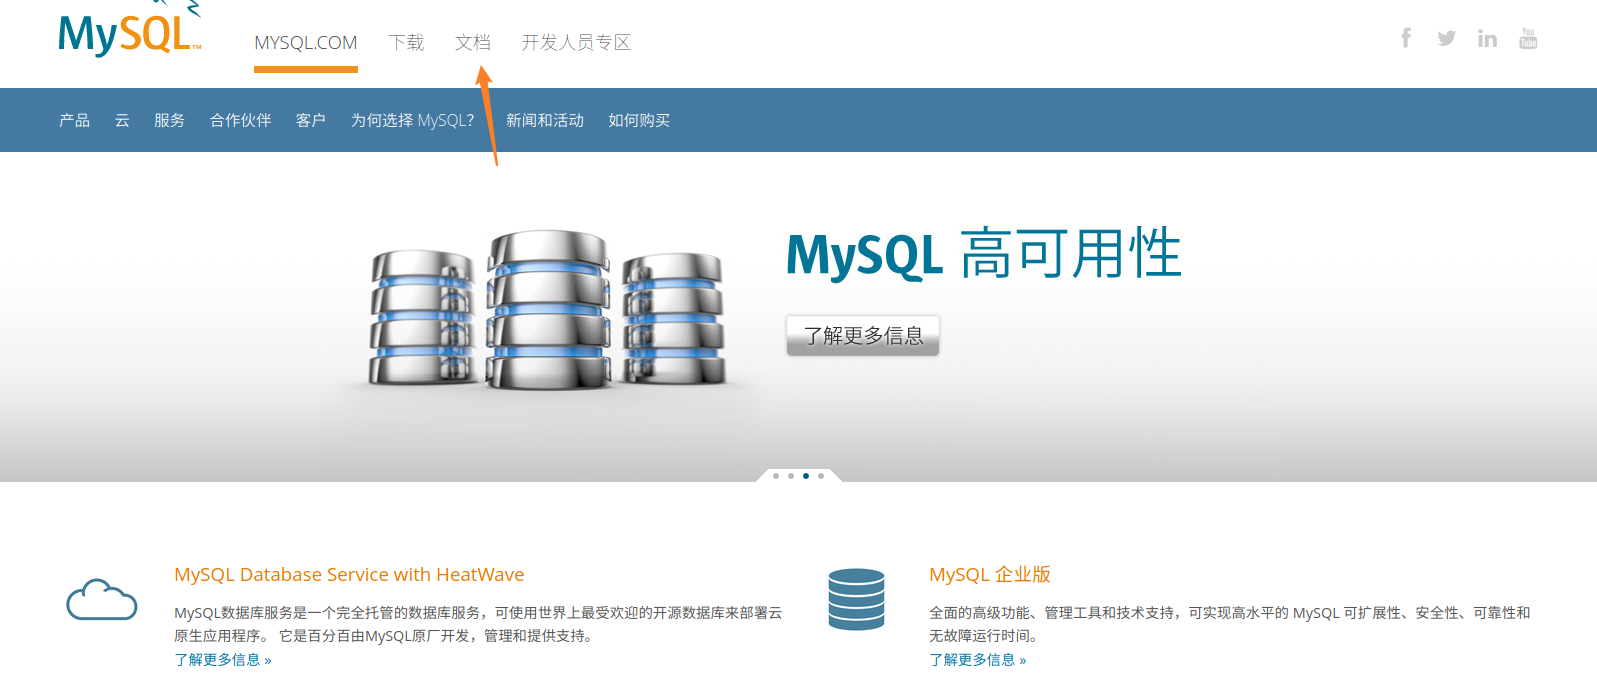Click the HeatWave description starting MySQL数据库服务是一个完全托管
This screenshot has width=1597, height=680.
[478, 624]
